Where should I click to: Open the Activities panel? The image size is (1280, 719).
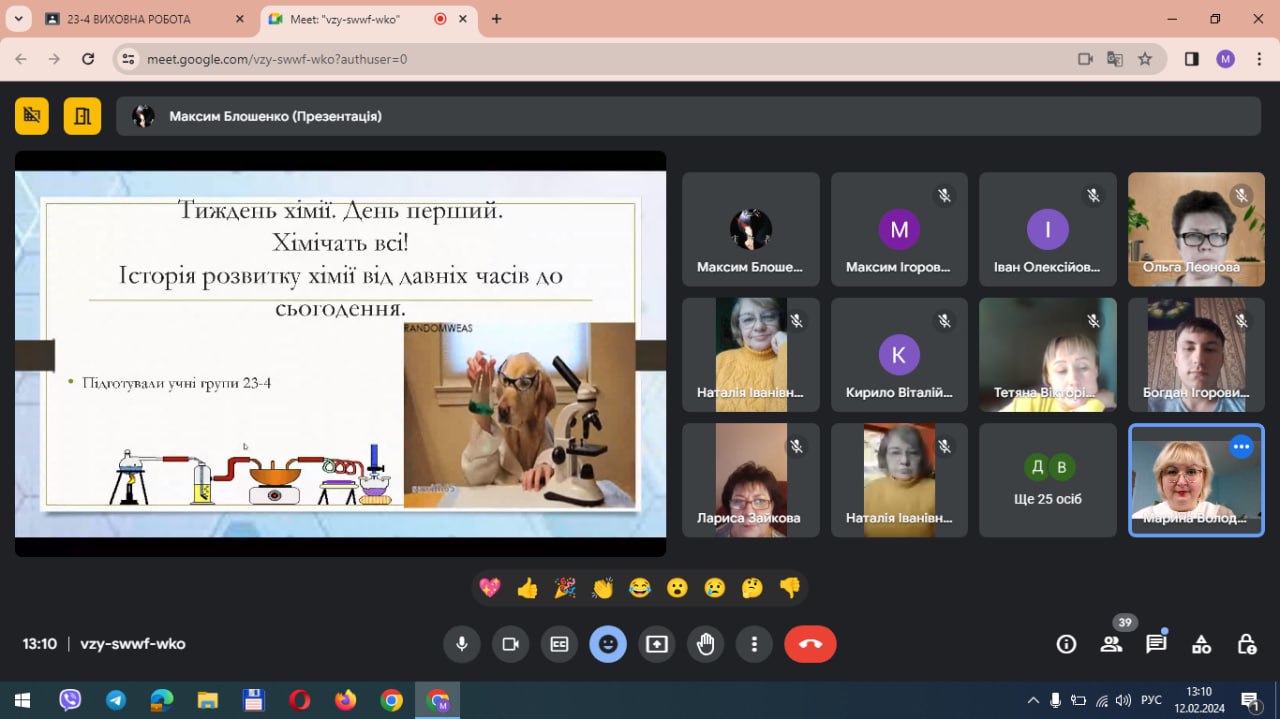point(1201,644)
